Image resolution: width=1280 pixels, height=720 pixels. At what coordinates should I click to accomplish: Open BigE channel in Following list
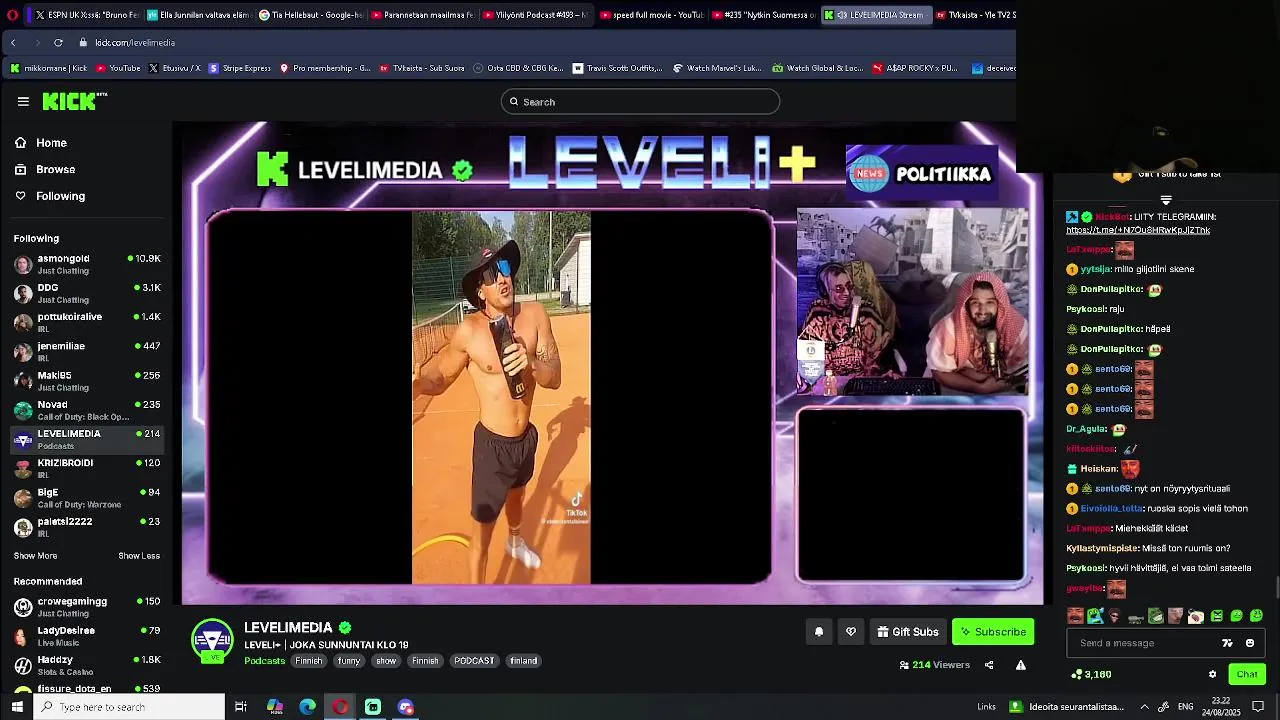pyautogui.click(x=87, y=498)
